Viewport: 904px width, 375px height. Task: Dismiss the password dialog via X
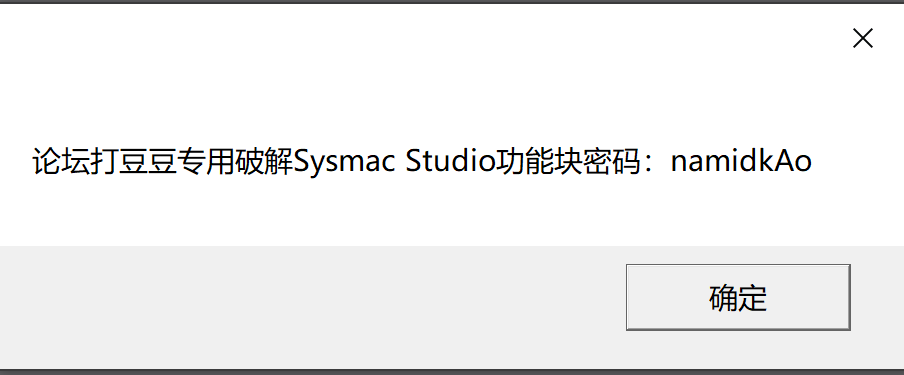pos(862,39)
